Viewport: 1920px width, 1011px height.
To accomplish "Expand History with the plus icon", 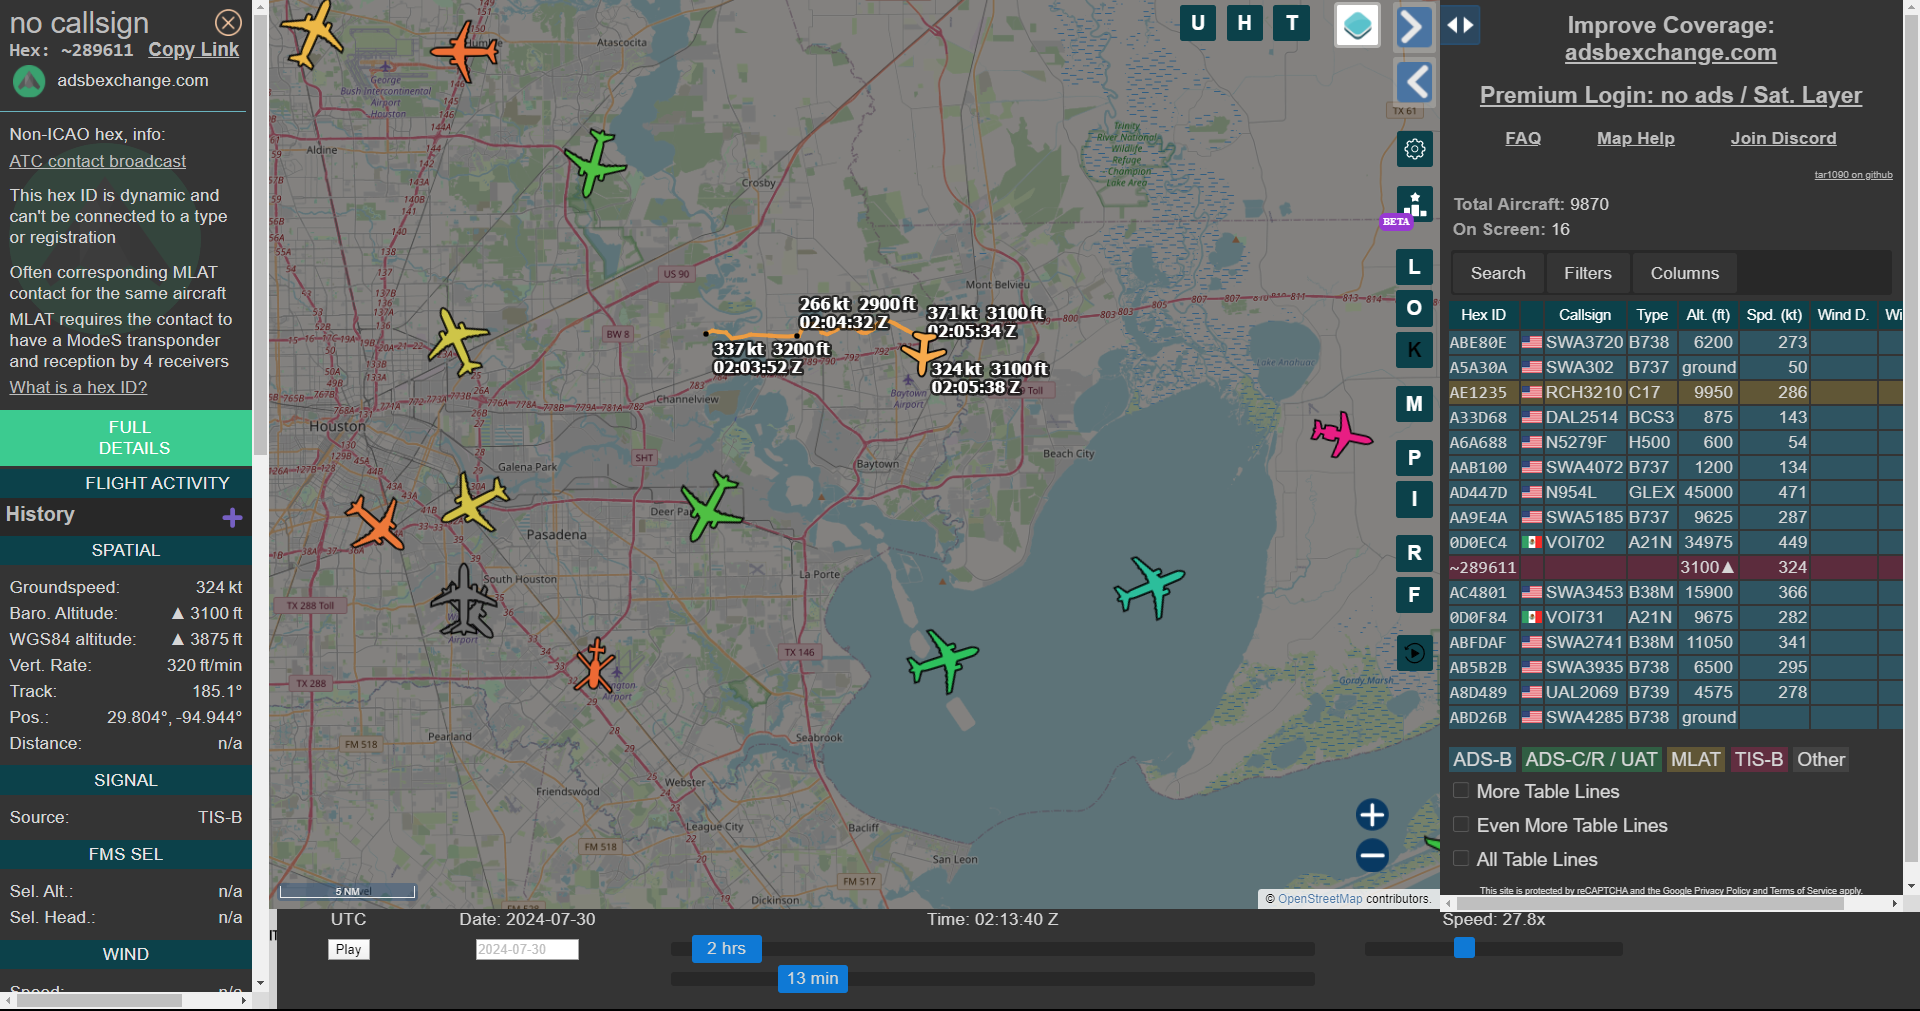I will [x=232, y=517].
